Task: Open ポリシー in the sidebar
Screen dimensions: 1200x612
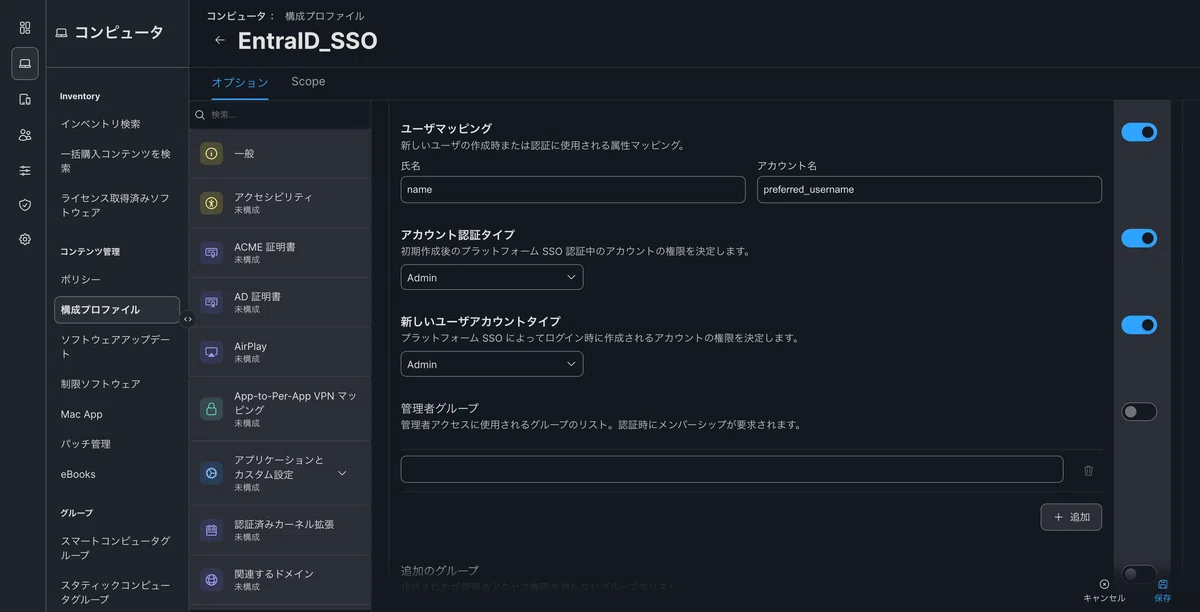Action: pos(80,280)
